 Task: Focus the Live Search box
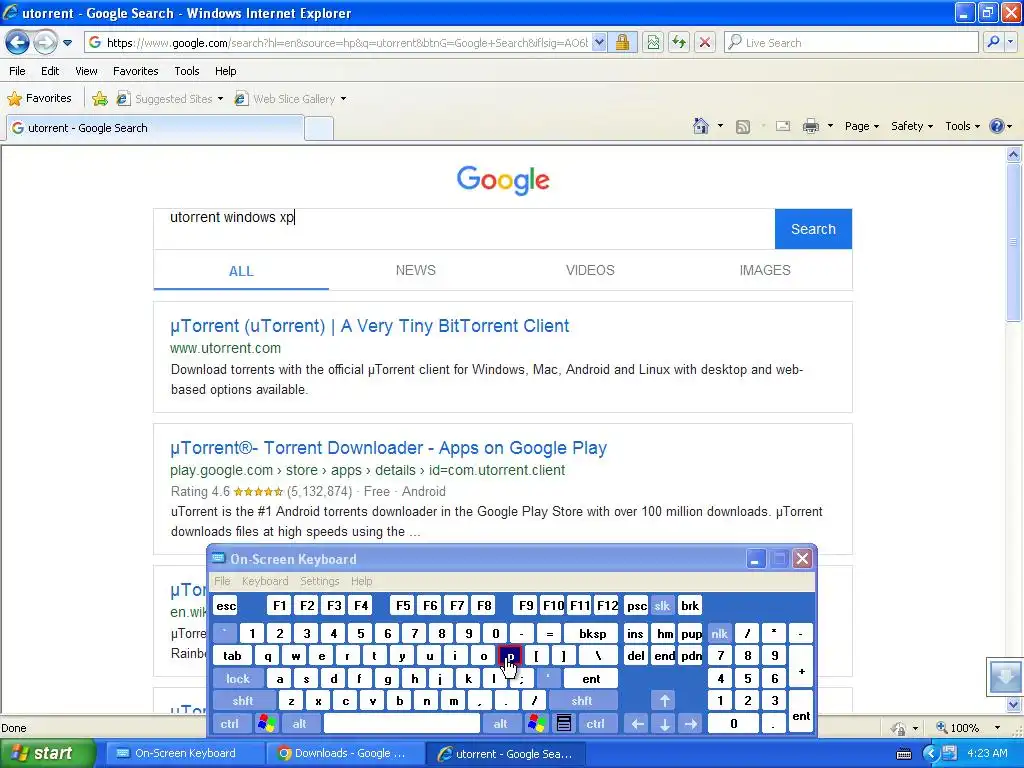851,42
